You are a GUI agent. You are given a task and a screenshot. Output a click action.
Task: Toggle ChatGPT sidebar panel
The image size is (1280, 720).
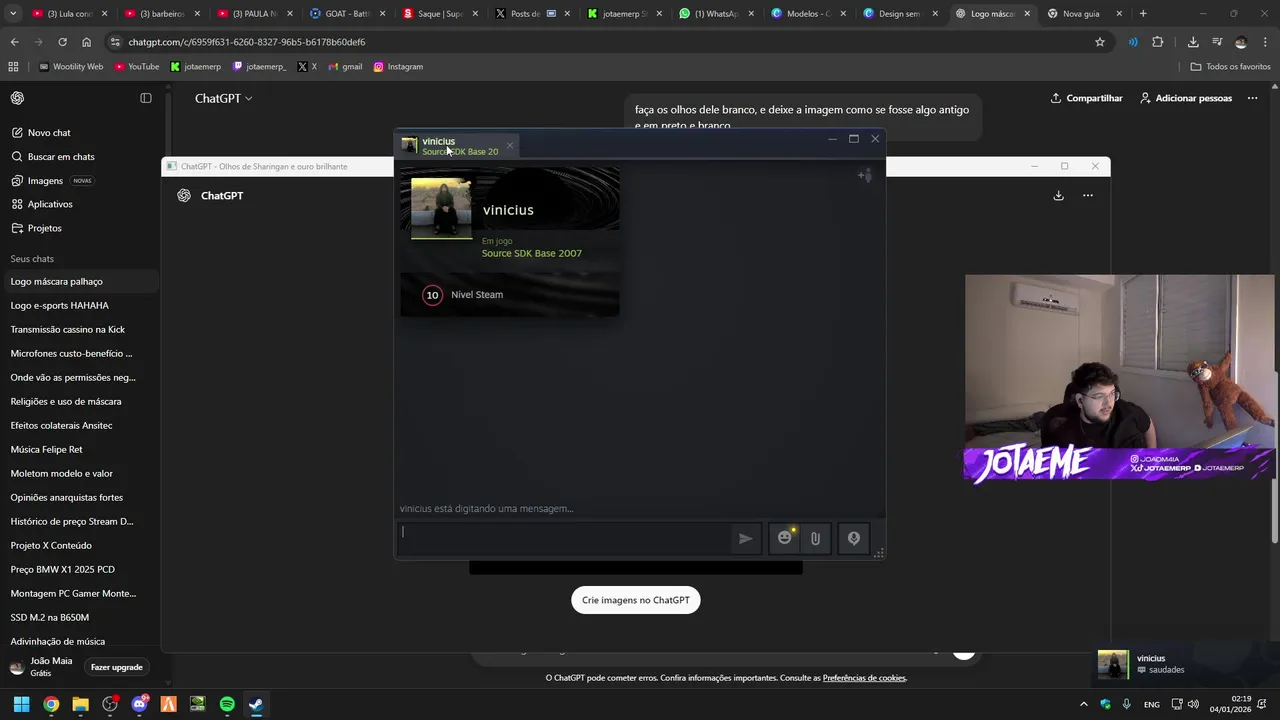click(146, 98)
